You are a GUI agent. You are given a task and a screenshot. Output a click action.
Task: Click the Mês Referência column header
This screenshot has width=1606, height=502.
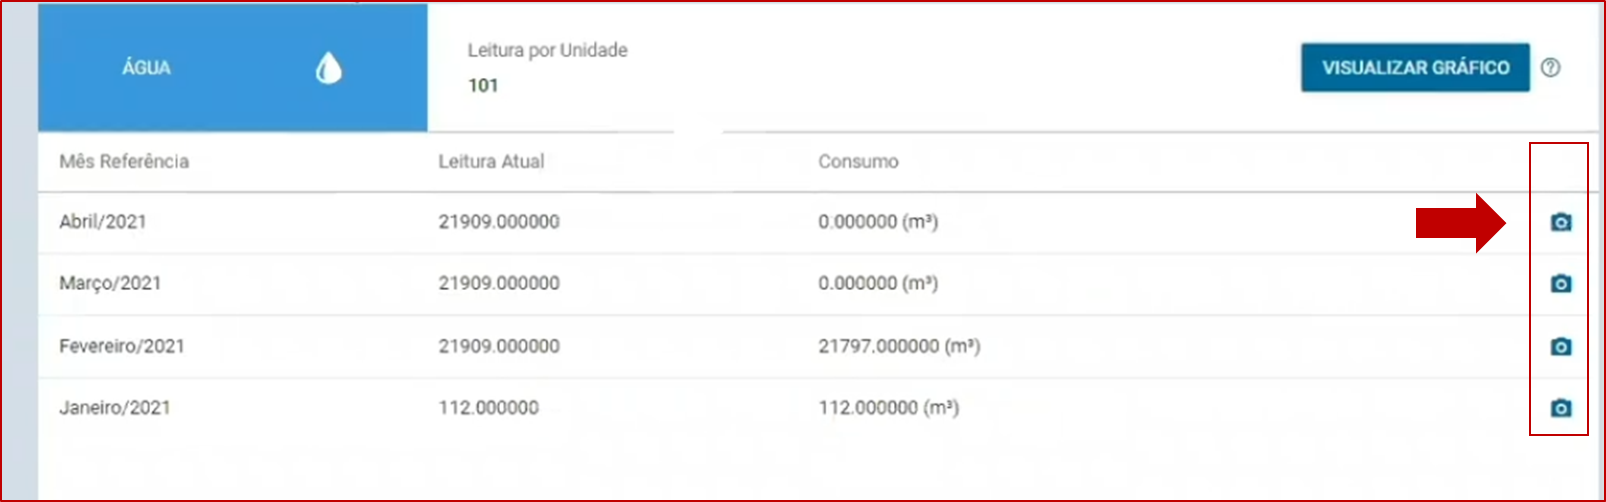124,161
